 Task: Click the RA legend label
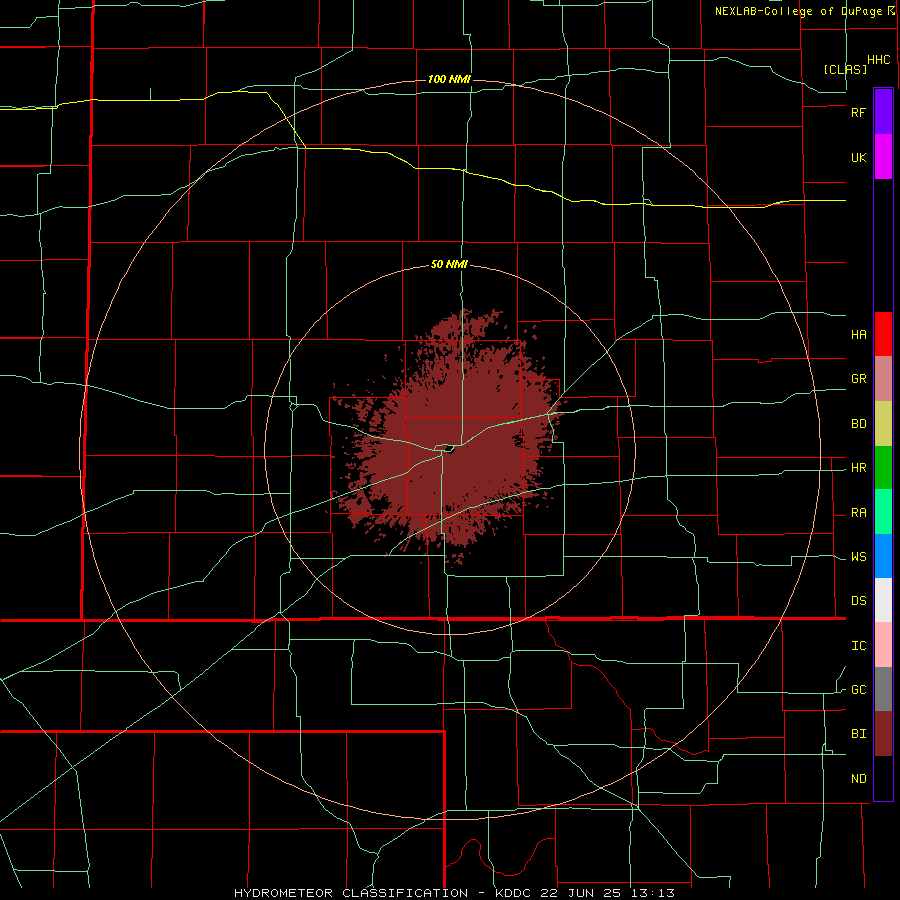tap(859, 513)
